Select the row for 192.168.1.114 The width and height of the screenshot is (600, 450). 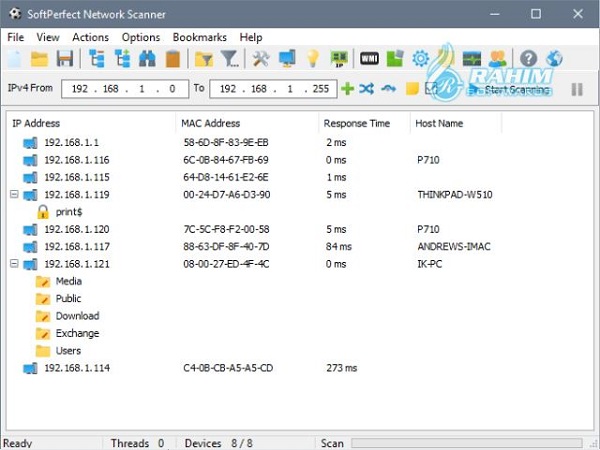tap(300, 368)
